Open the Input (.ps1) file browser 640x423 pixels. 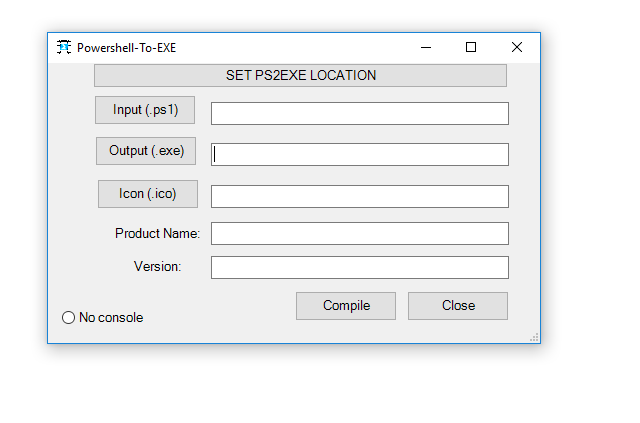(x=145, y=110)
